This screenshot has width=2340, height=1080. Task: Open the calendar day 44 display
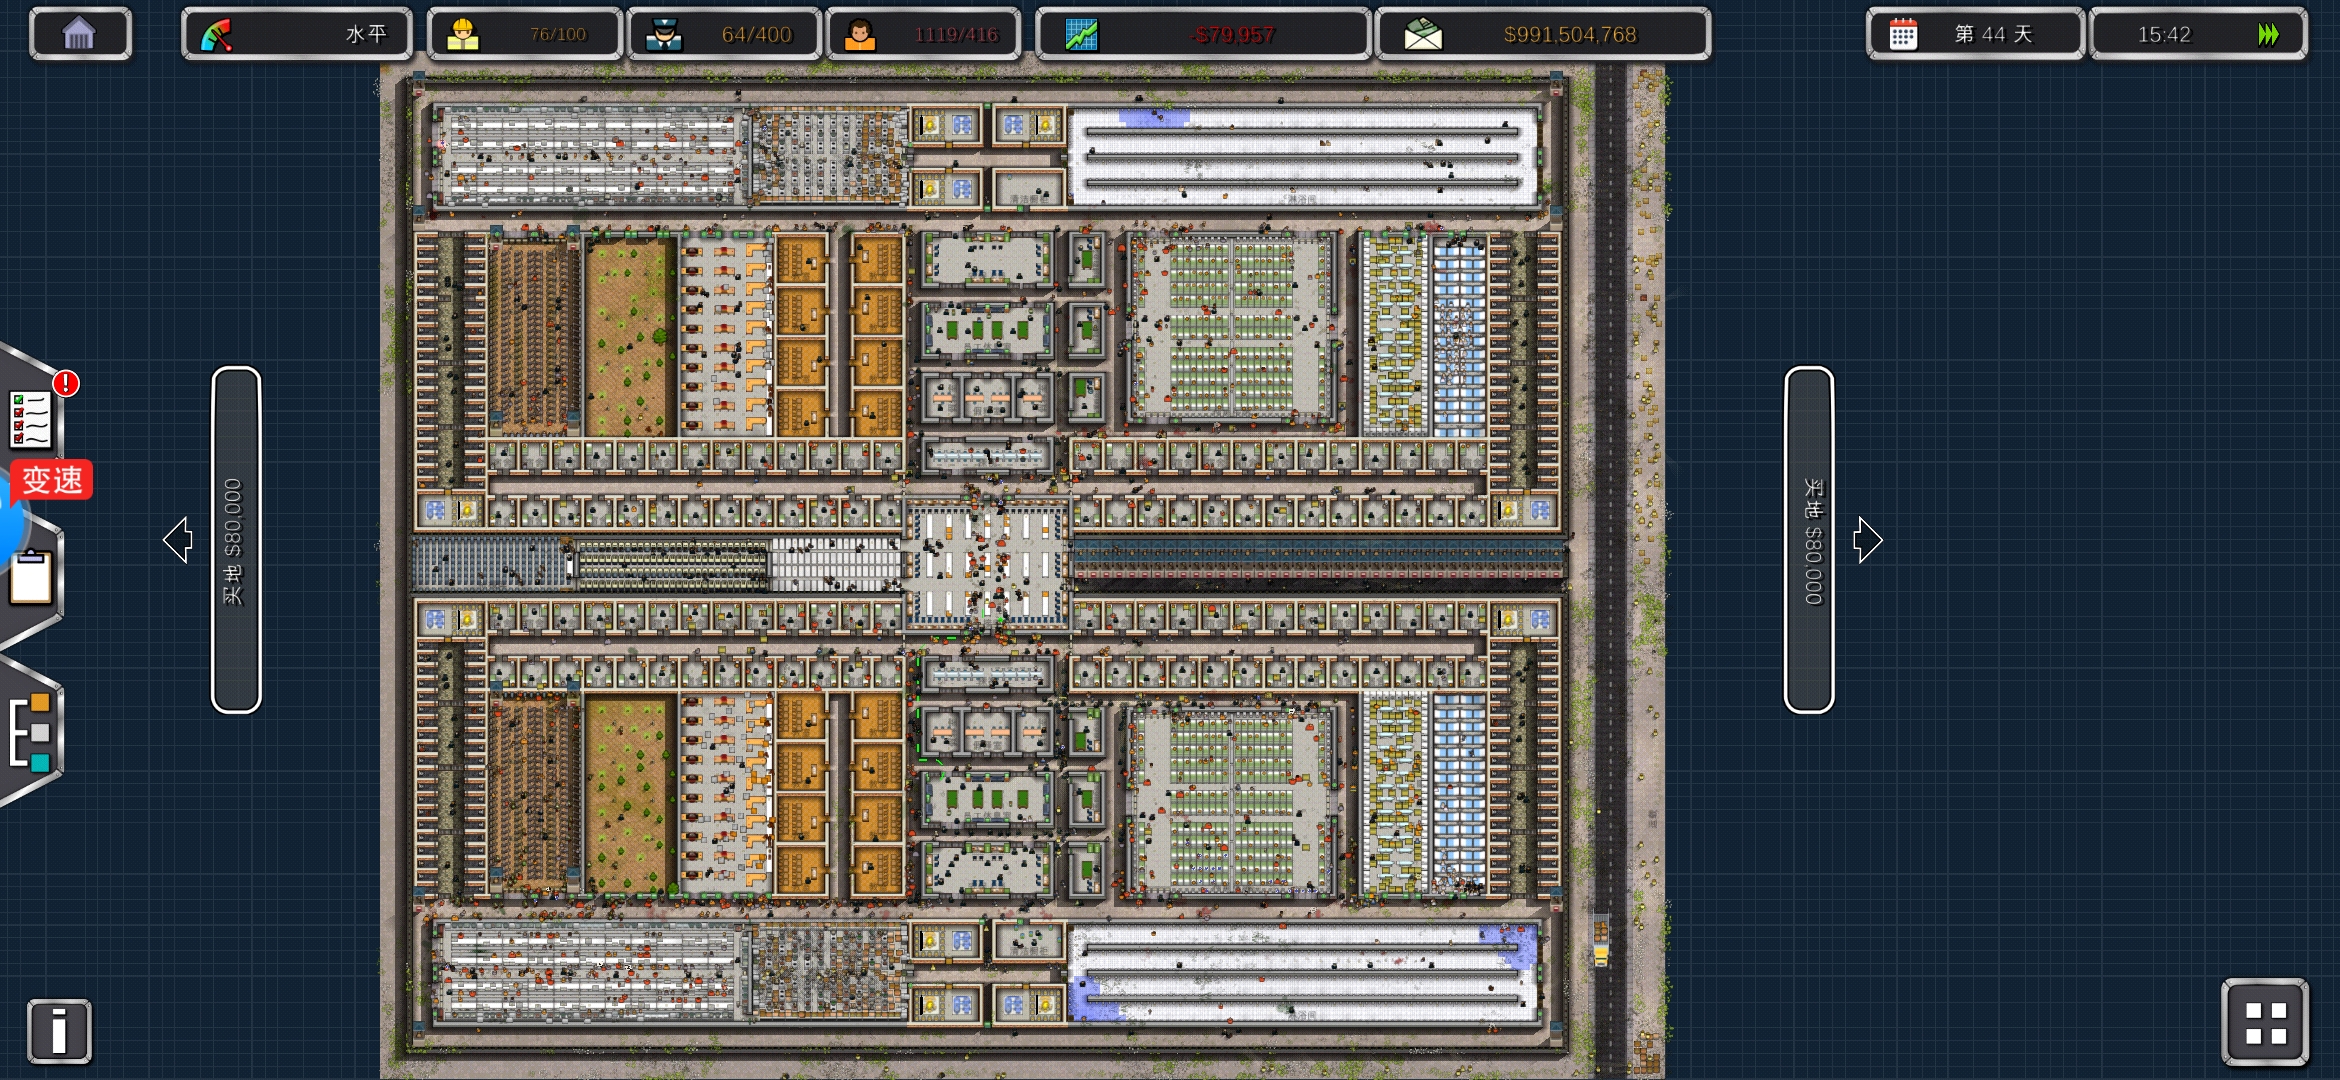[1974, 34]
